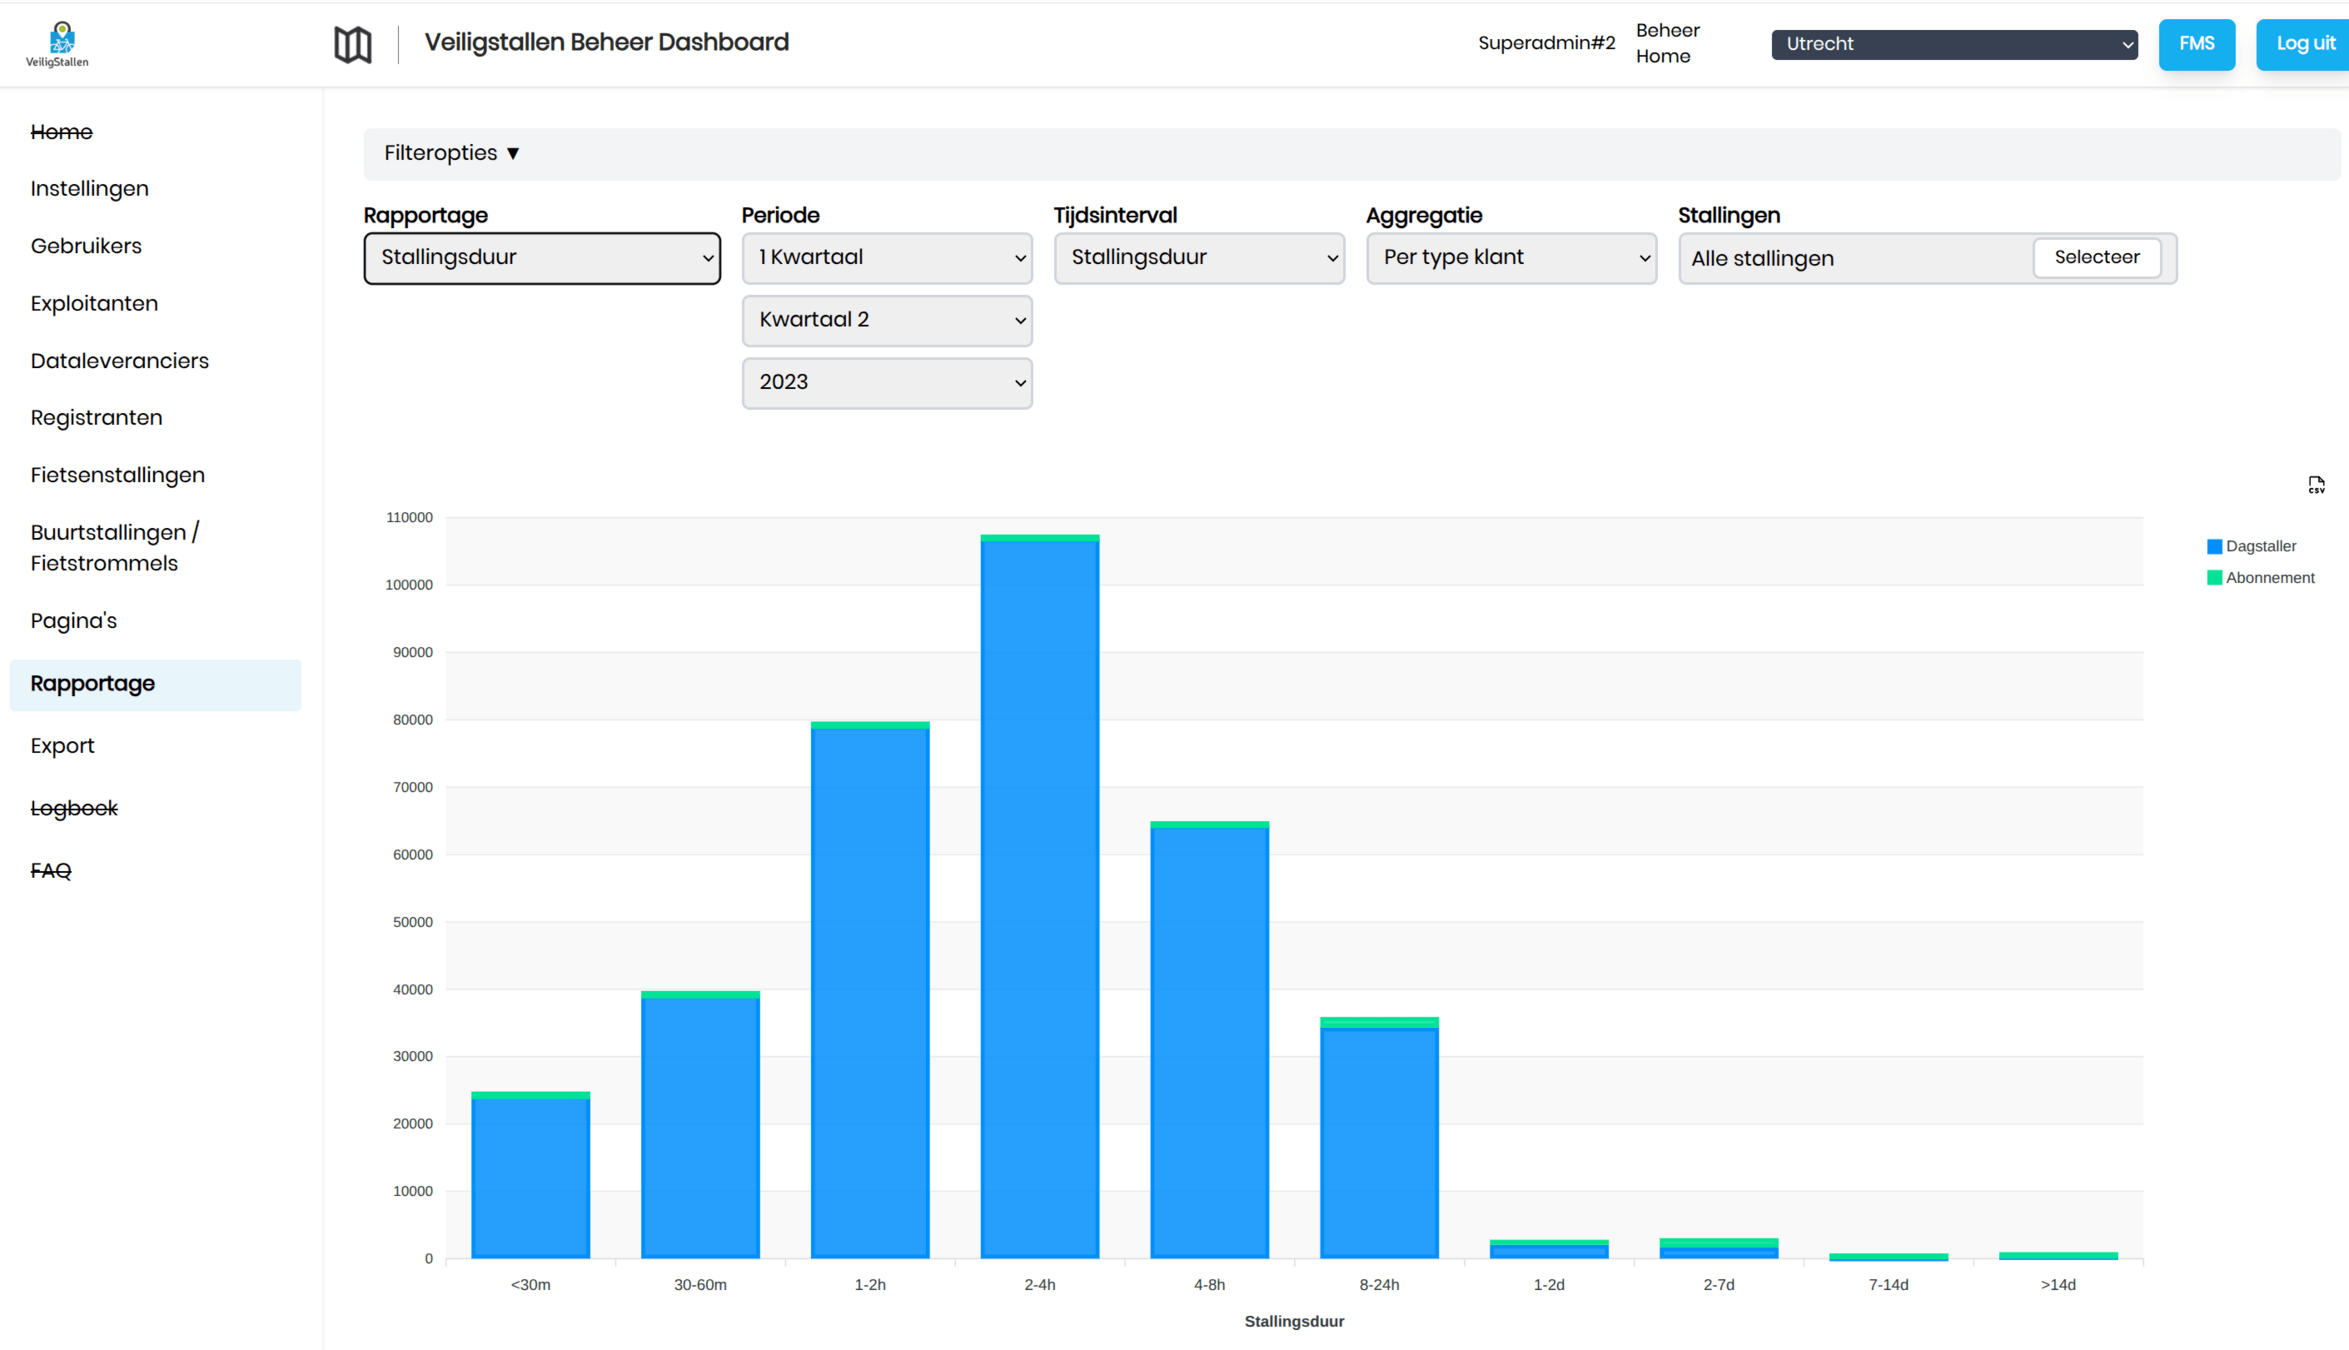Screen dimensions: 2349x1350
Task: Click the Selecteer stallingen button
Action: click(x=2096, y=258)
